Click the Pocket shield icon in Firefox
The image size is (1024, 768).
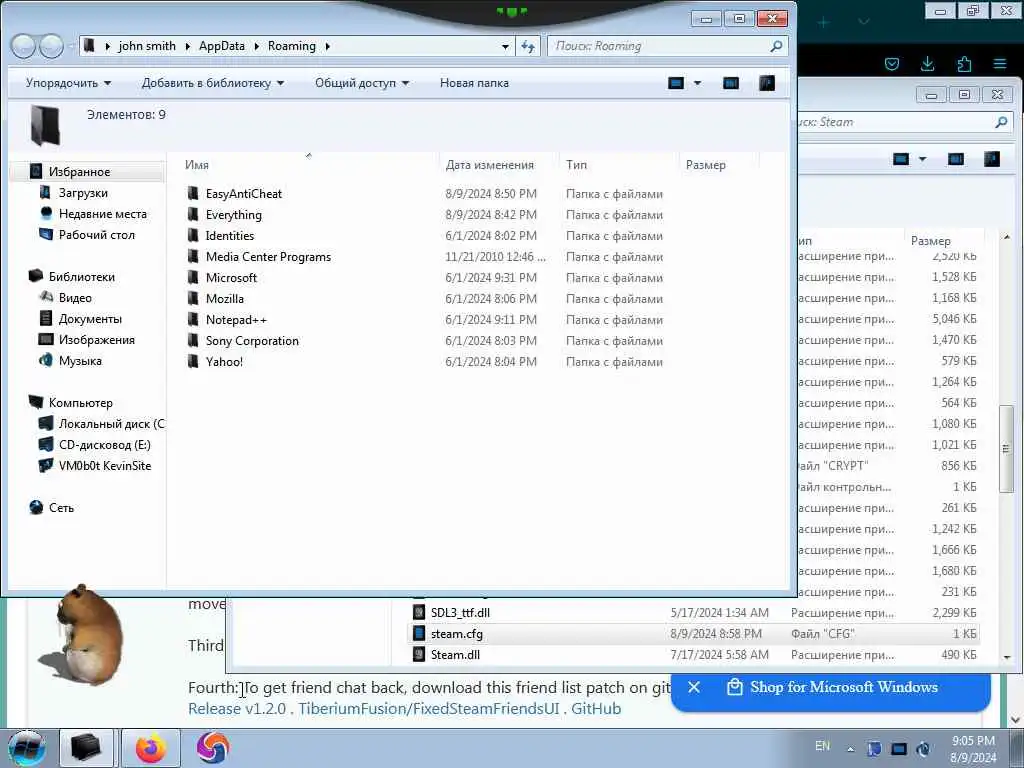pos(891,63)
